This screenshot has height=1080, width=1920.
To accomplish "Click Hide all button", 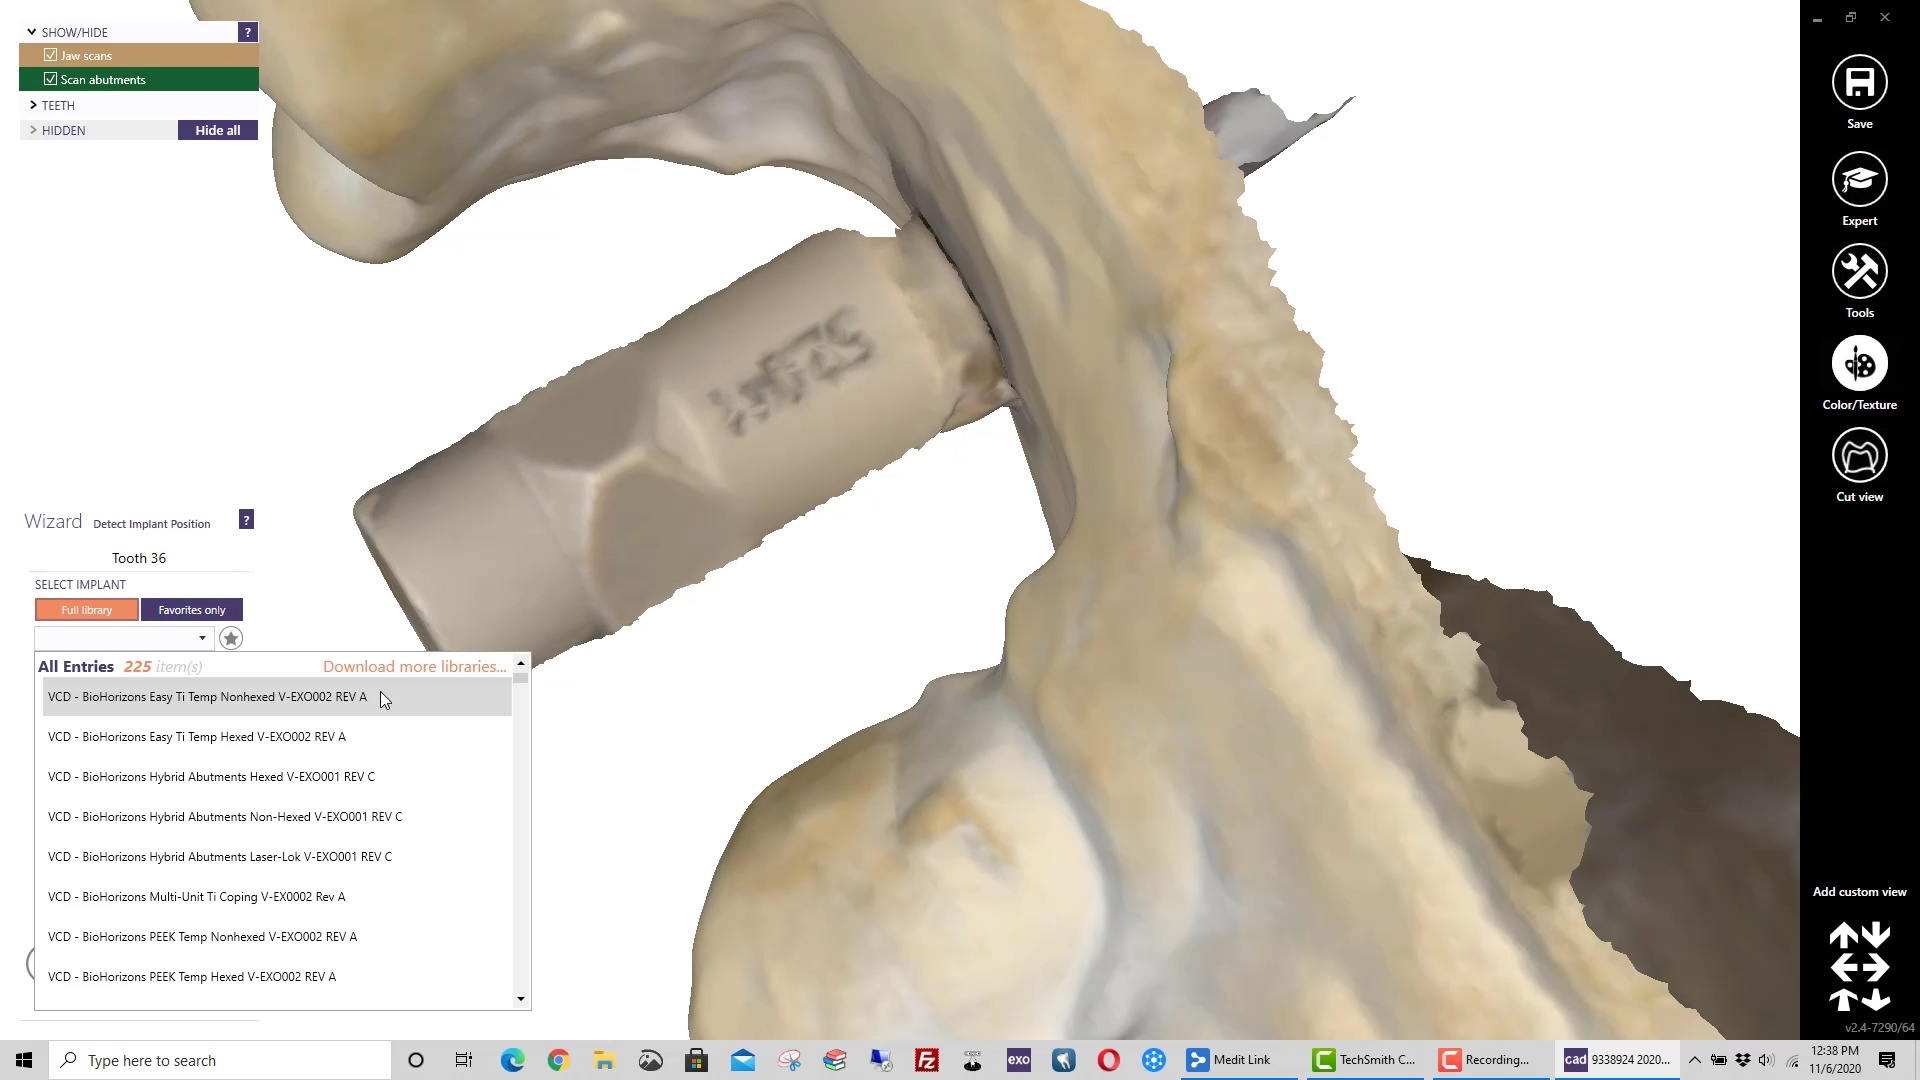I will 218,130.
